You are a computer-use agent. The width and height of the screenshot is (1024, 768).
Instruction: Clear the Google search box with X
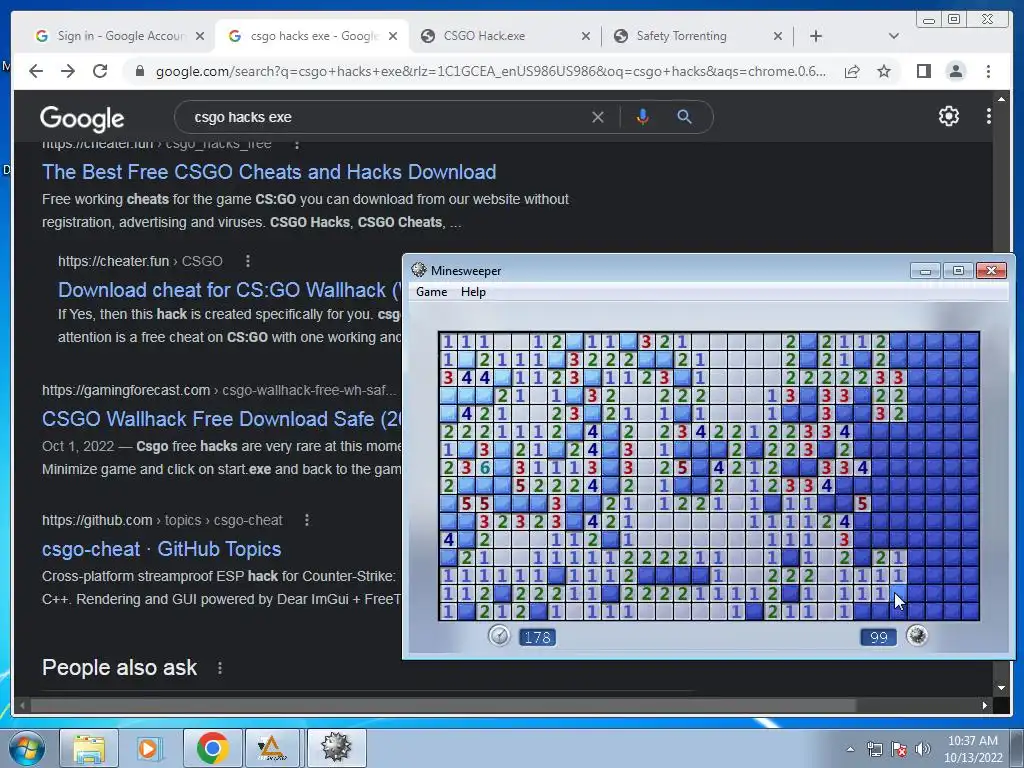pyautogui.click(x=598, y=117)
